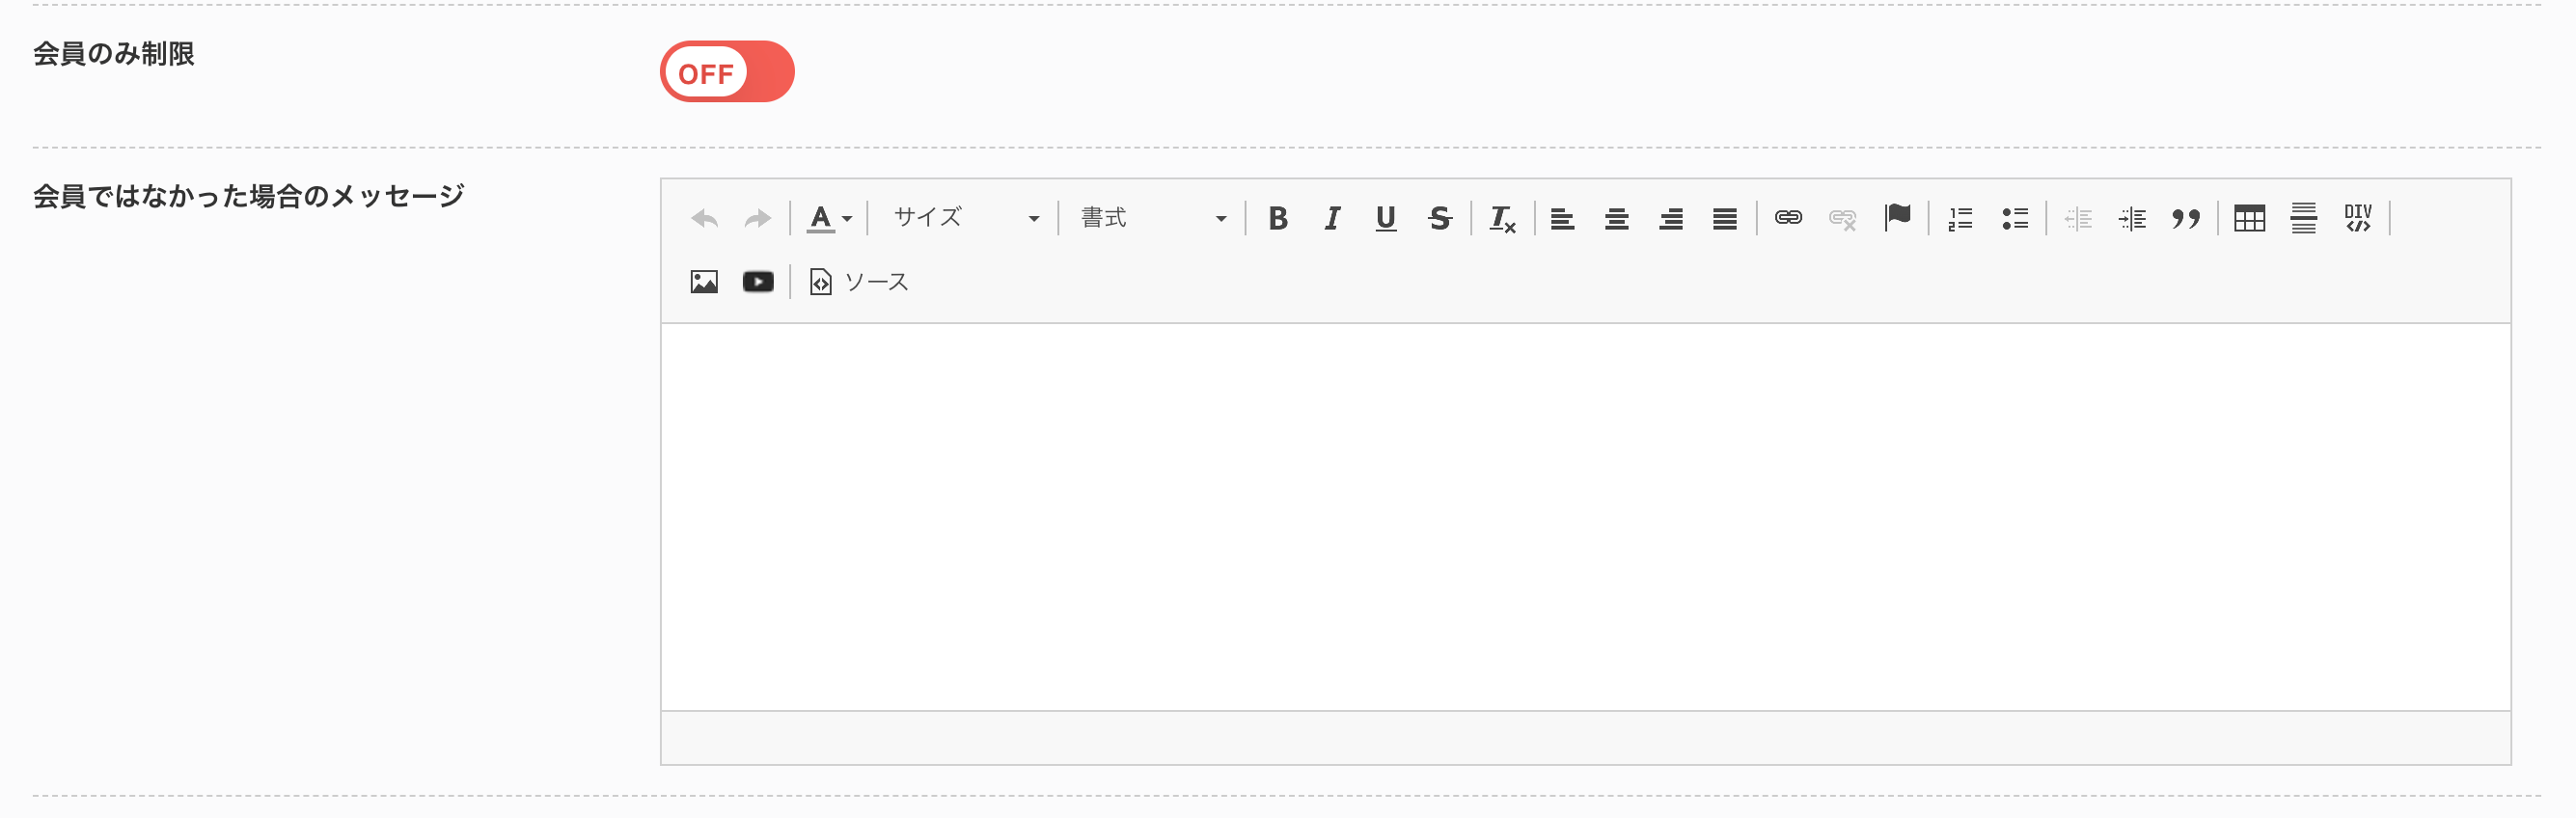Insert a table
Image resolution: width=2576 pixels, height=818 pixels.
coord(2250,218)
